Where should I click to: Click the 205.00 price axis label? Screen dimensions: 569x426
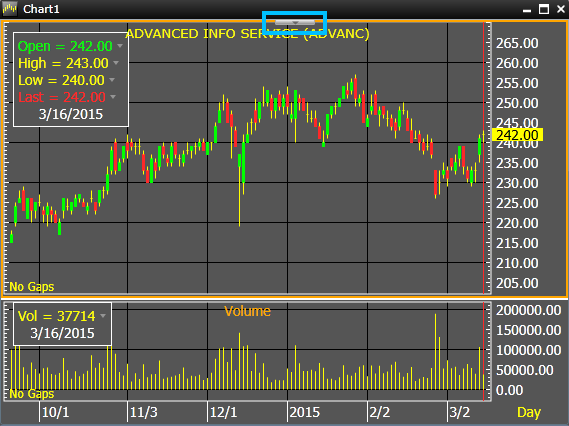click(x=517, y=283)
